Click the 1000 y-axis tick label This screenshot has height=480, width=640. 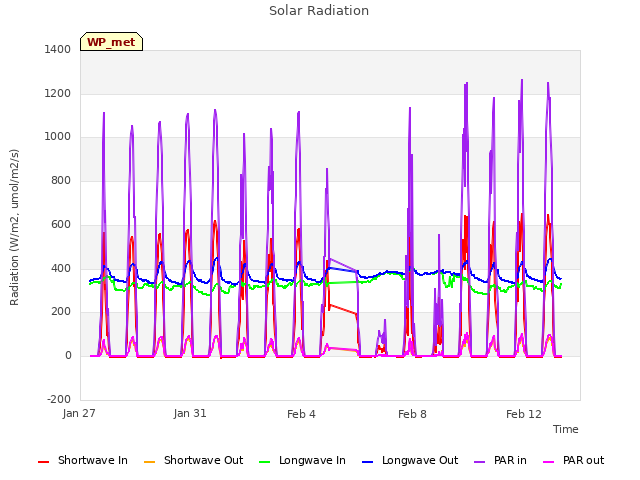coord(58,137)
